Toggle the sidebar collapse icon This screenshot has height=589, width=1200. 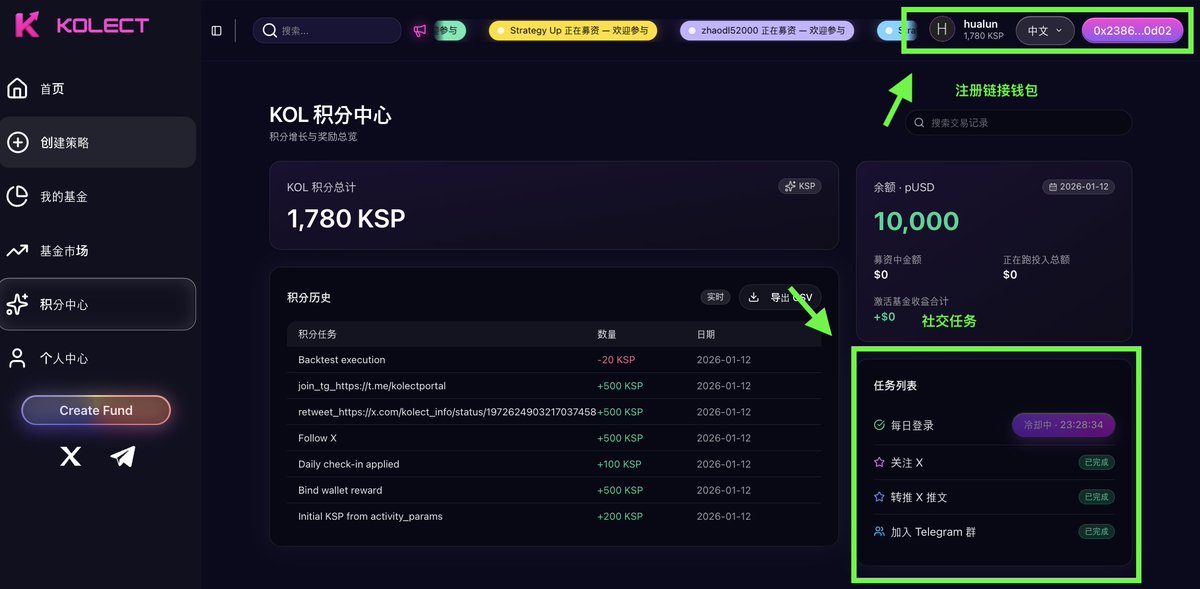[x=217, y=30]
